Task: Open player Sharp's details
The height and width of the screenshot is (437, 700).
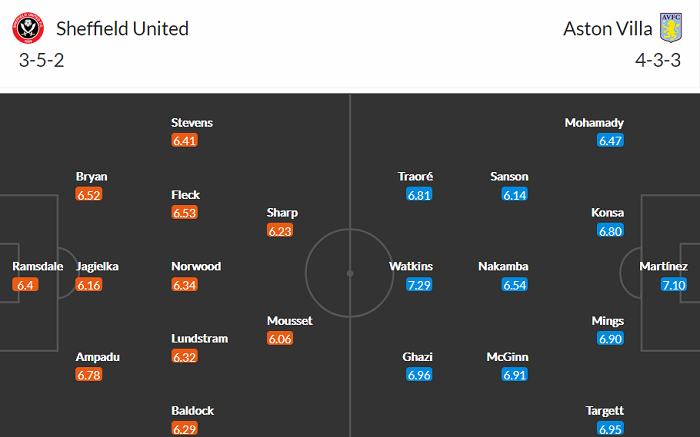Action: (282, 212)
